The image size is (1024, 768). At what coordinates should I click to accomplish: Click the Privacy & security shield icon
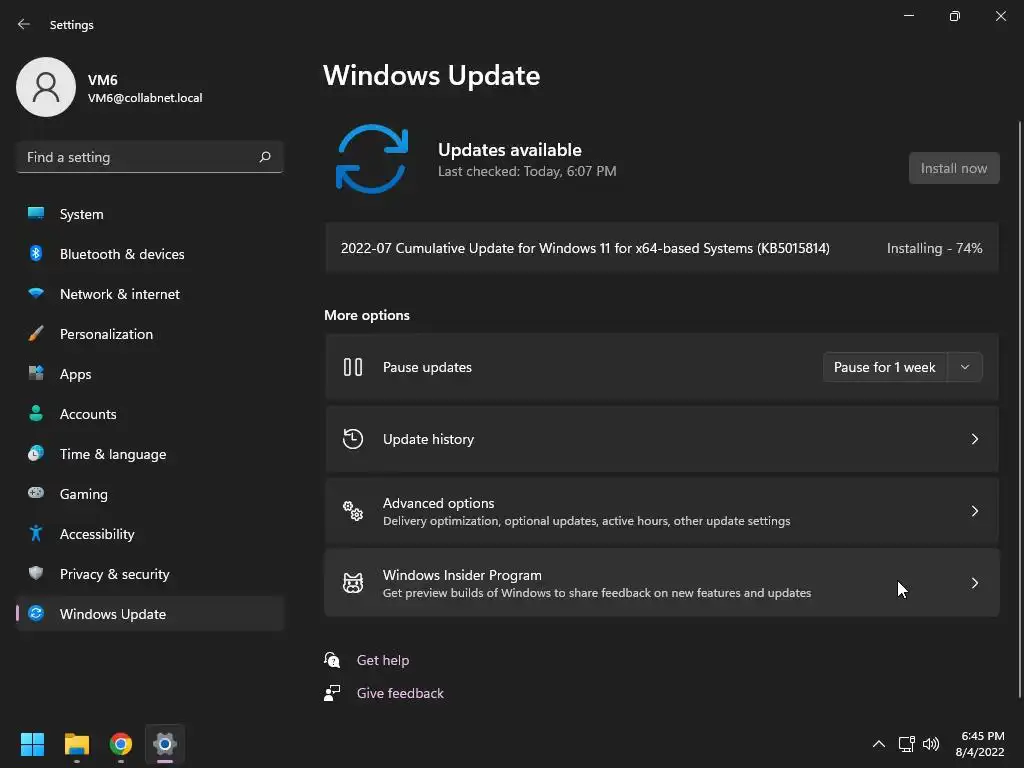click(36, 574)
